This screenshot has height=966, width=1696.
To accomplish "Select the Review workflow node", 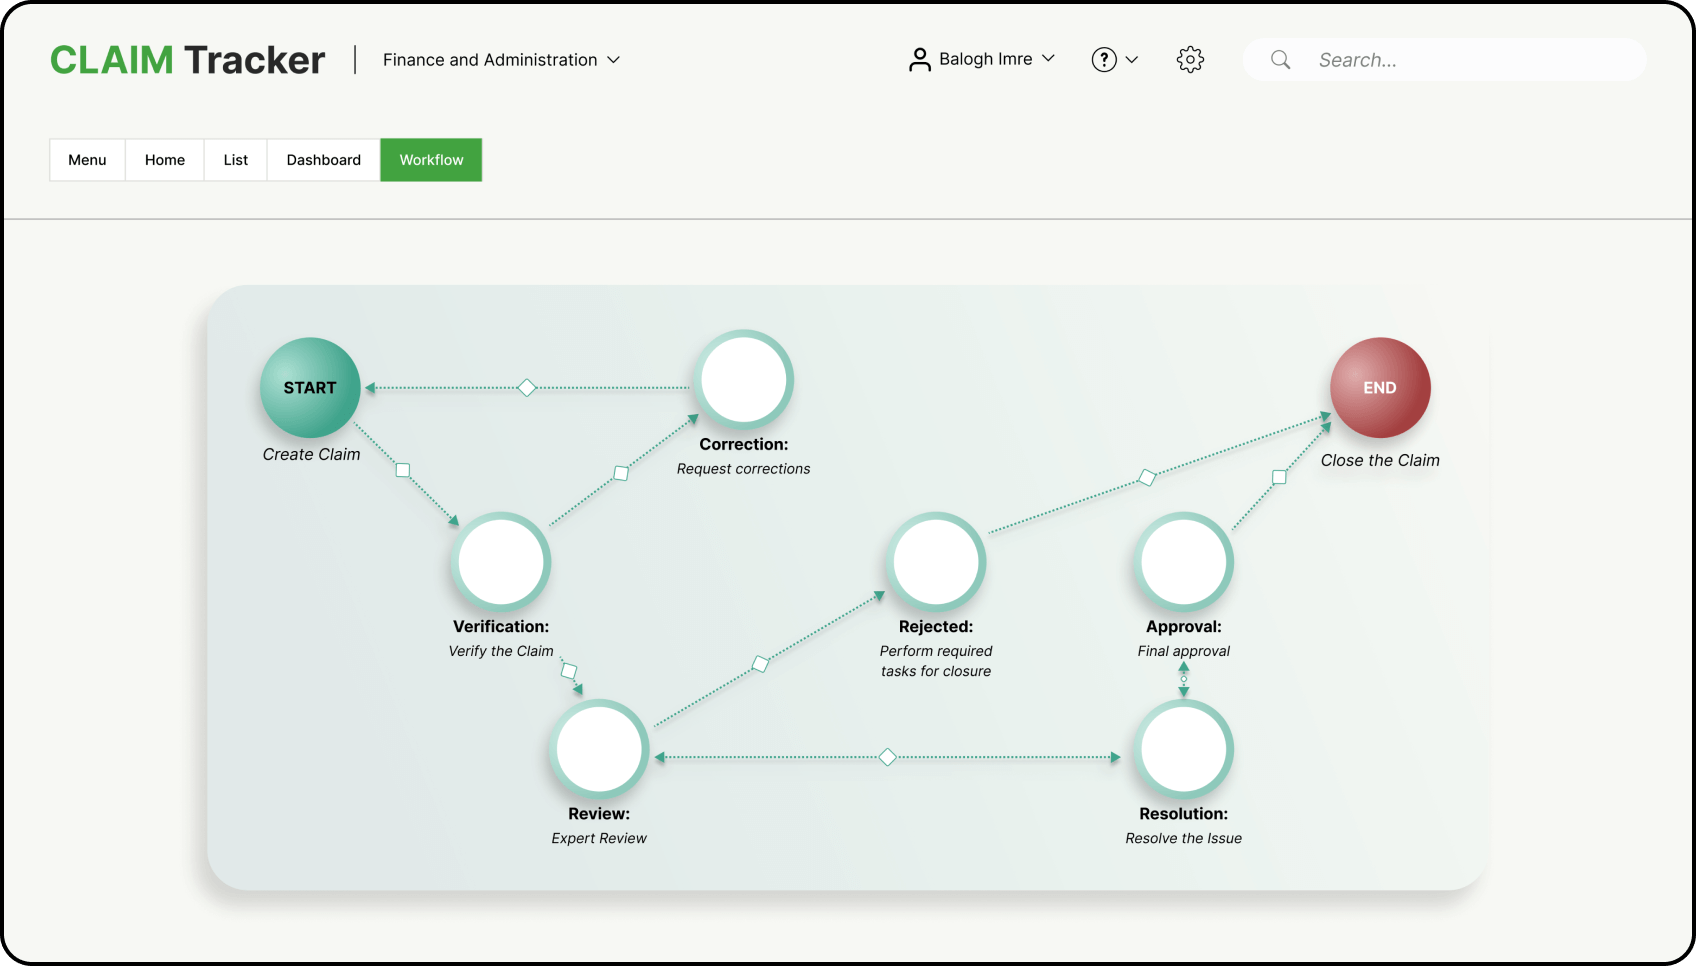I will [x=599, y=749].
